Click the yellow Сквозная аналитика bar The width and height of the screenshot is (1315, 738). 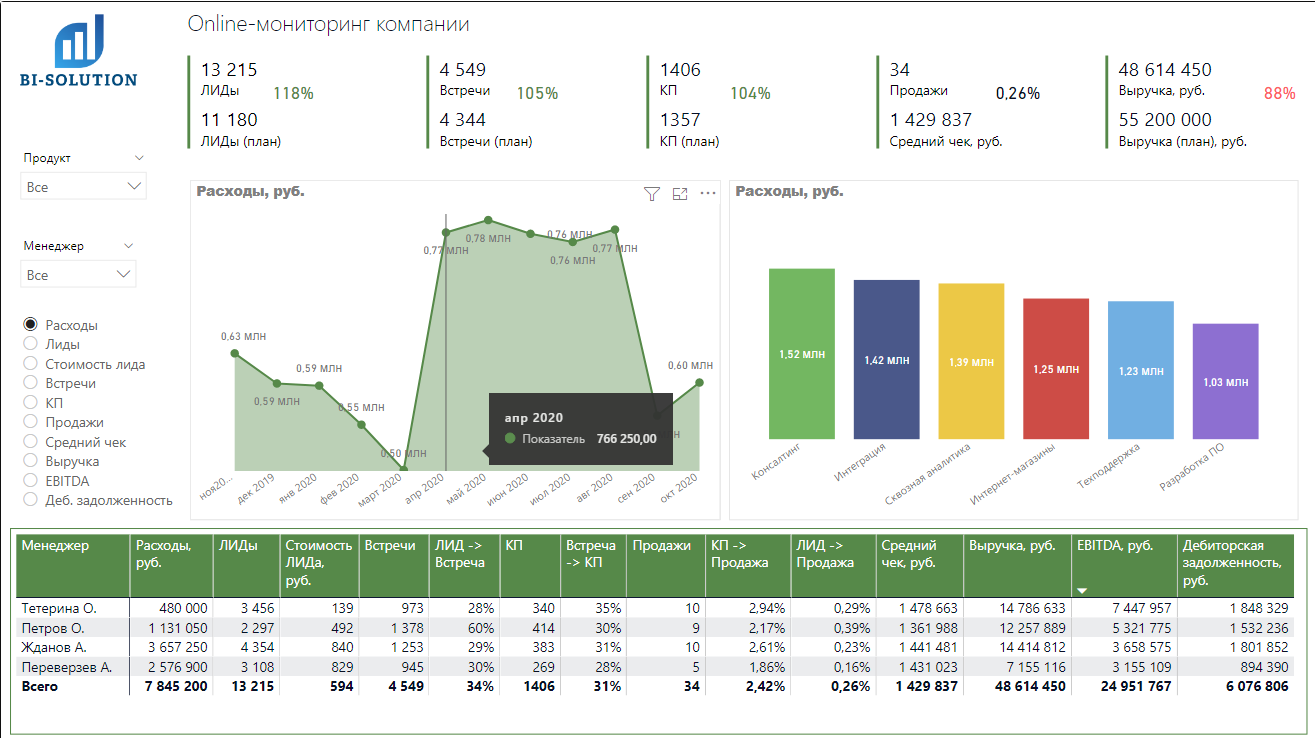coord(971,361)
